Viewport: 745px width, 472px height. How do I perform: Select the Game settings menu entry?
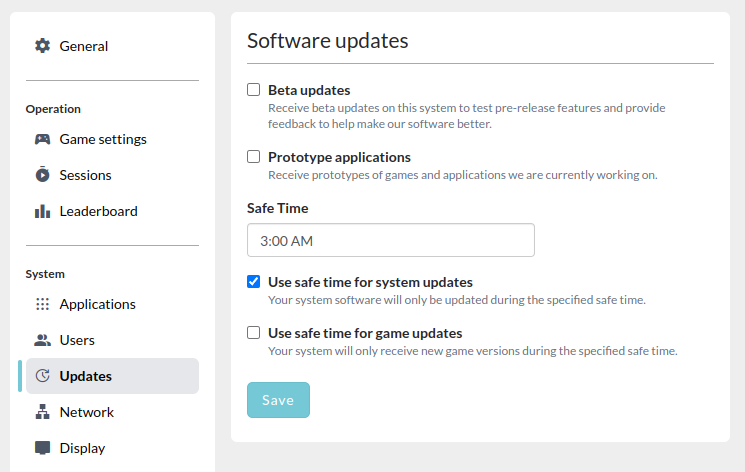(112, 139)
